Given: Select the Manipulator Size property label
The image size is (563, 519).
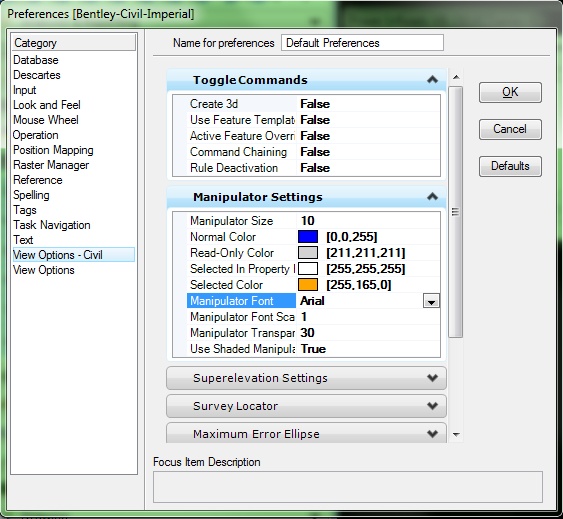Looking at the screenshot, I should (x=231, y=221).
